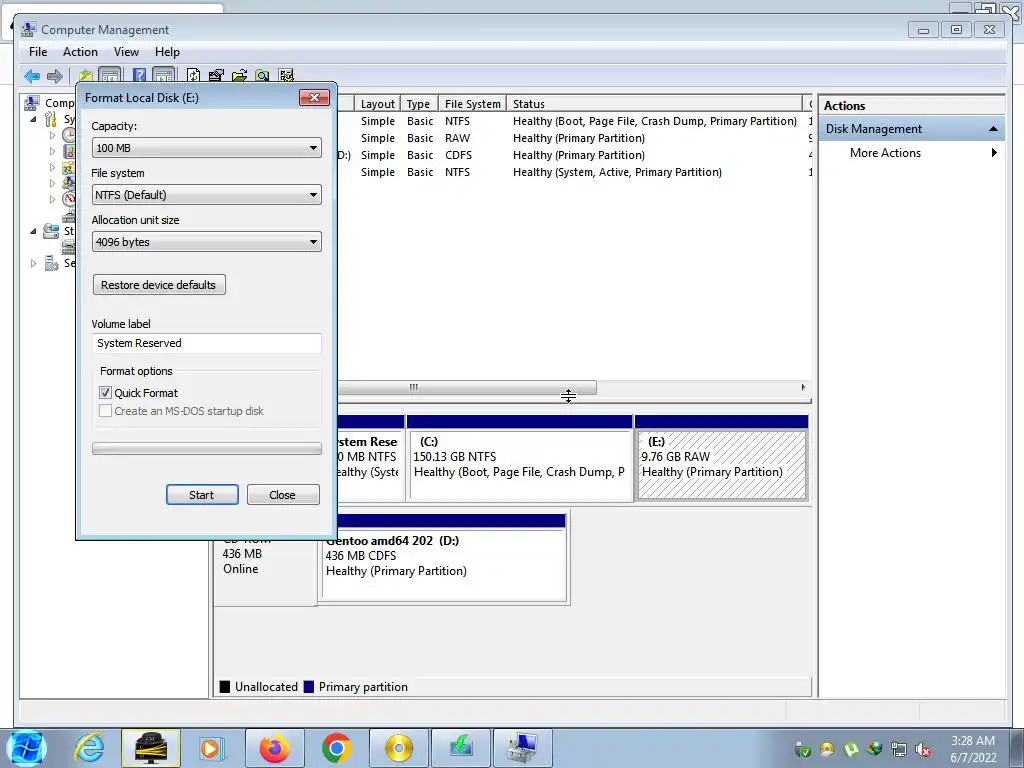Click the magnifier folder toolbar icon
This screenshot has width=1024, height=768.
tap(263, 76)
